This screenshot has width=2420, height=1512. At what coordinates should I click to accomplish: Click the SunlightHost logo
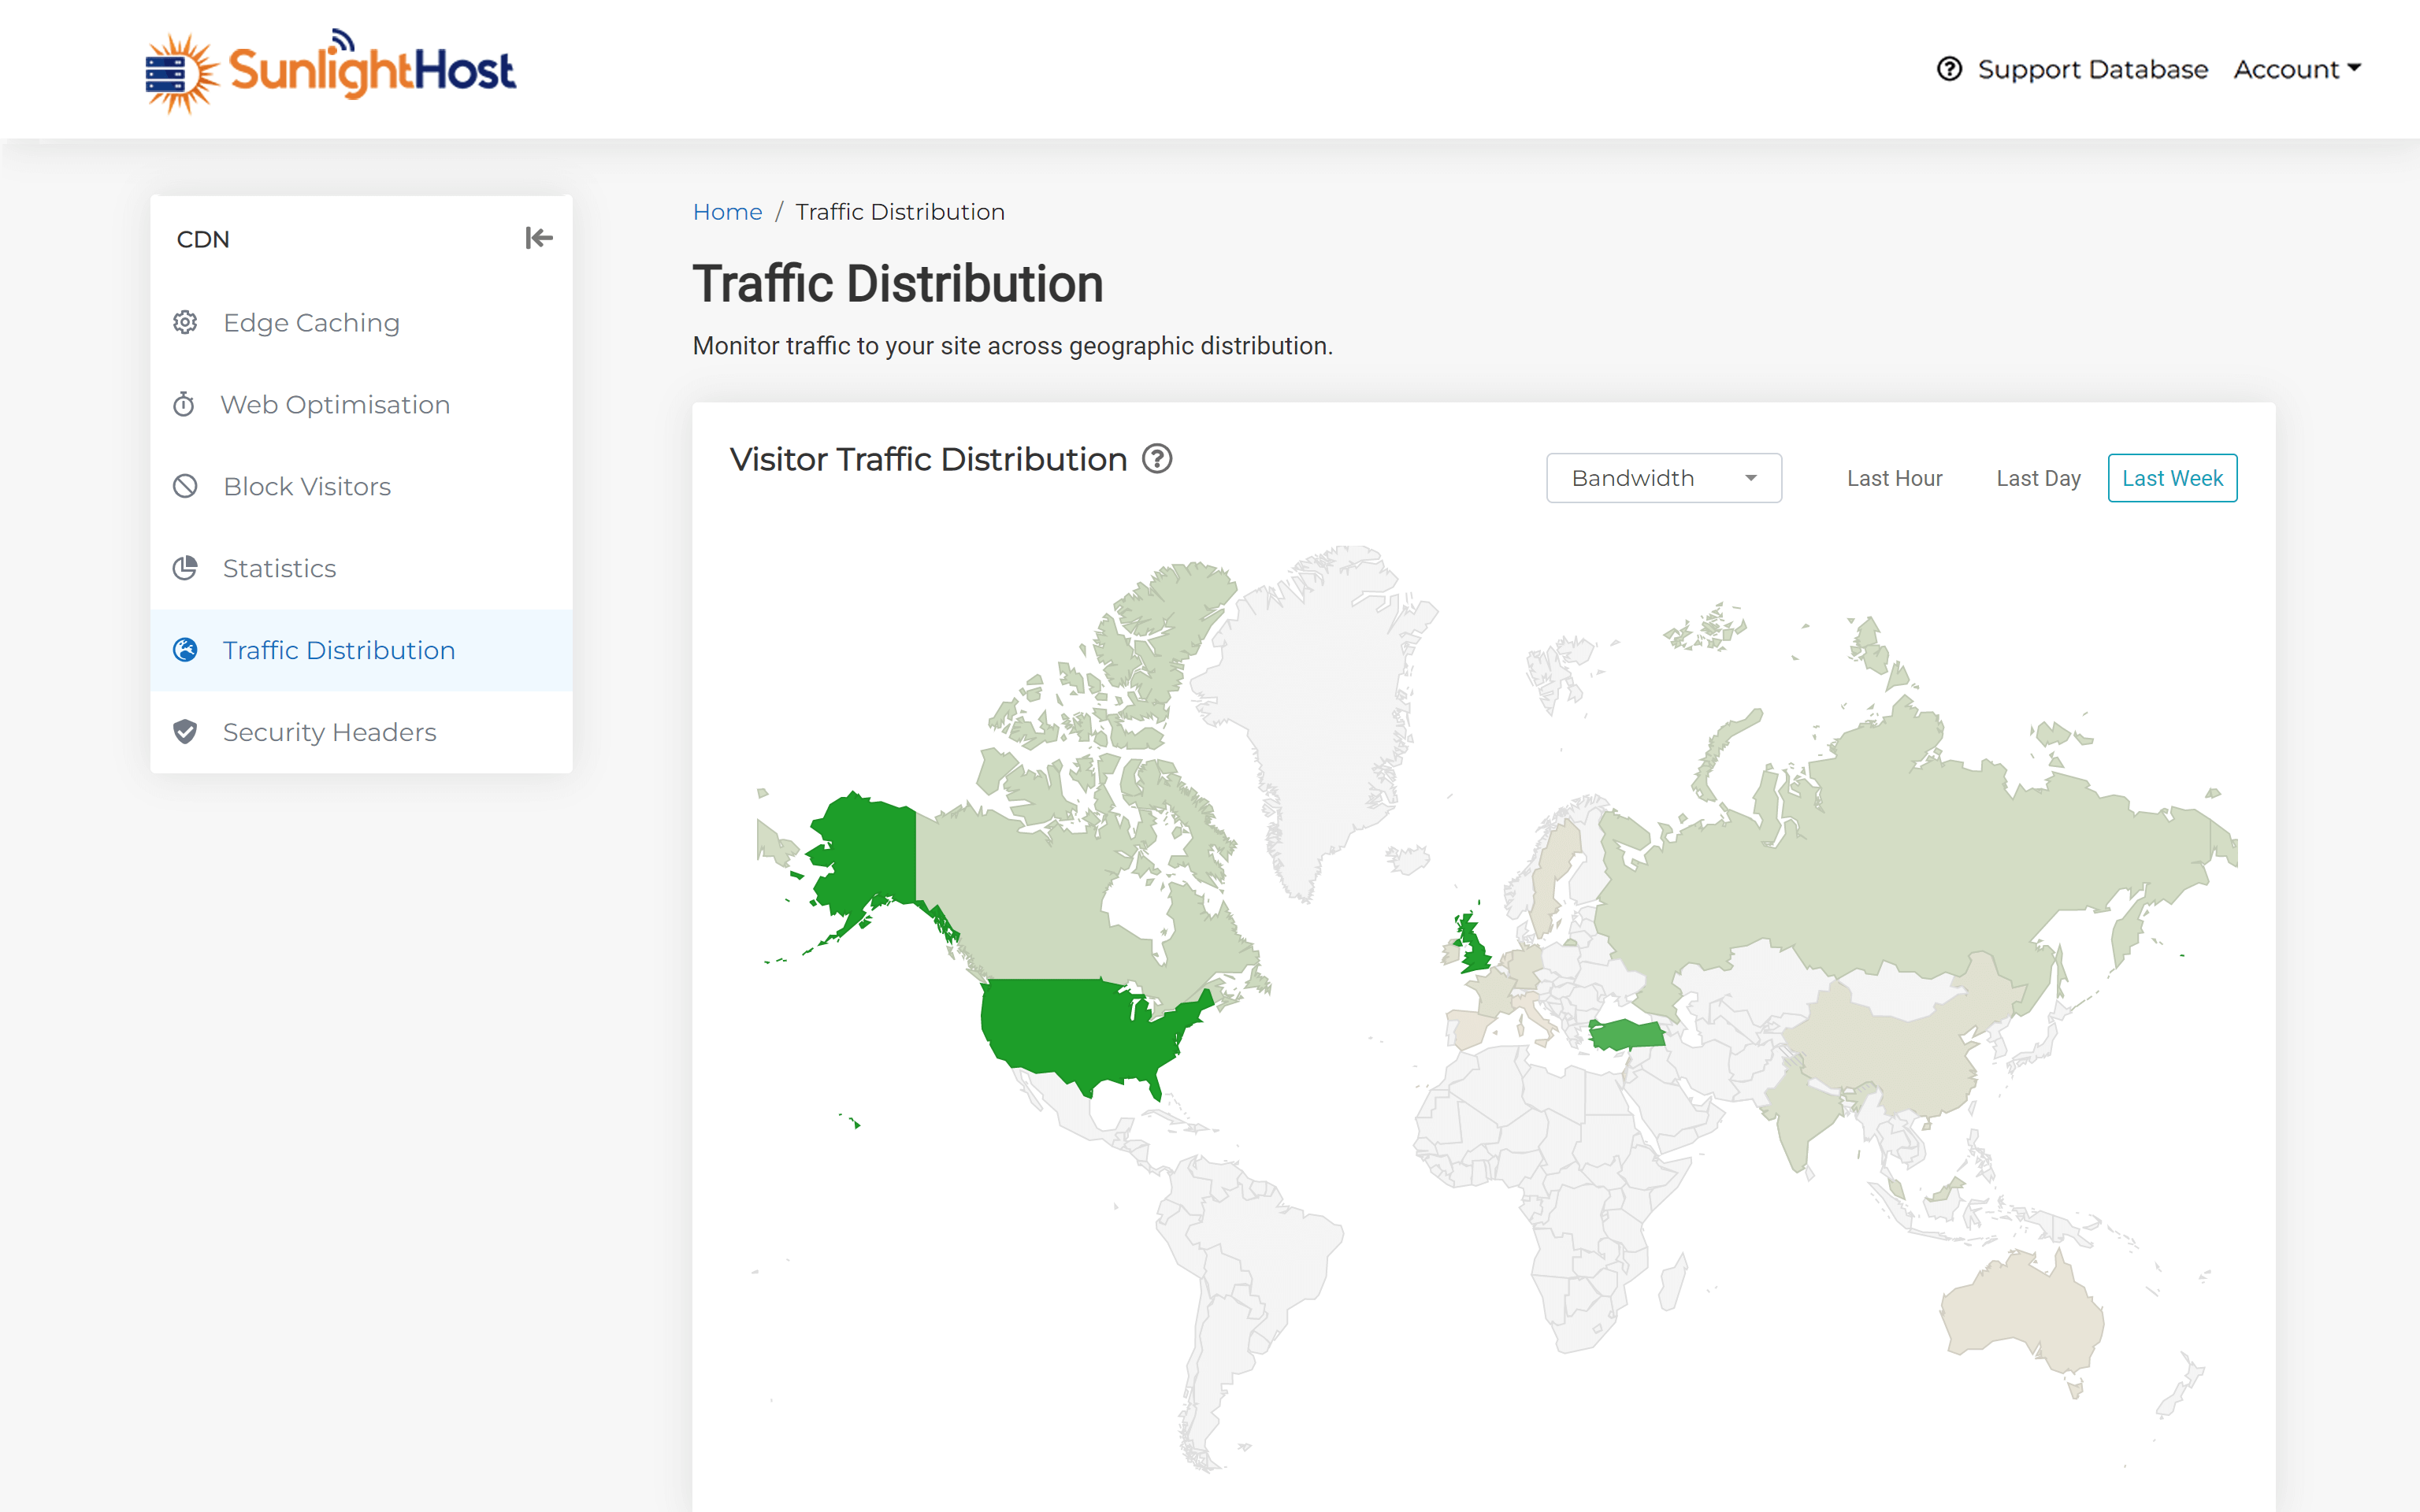pos(331,70)
